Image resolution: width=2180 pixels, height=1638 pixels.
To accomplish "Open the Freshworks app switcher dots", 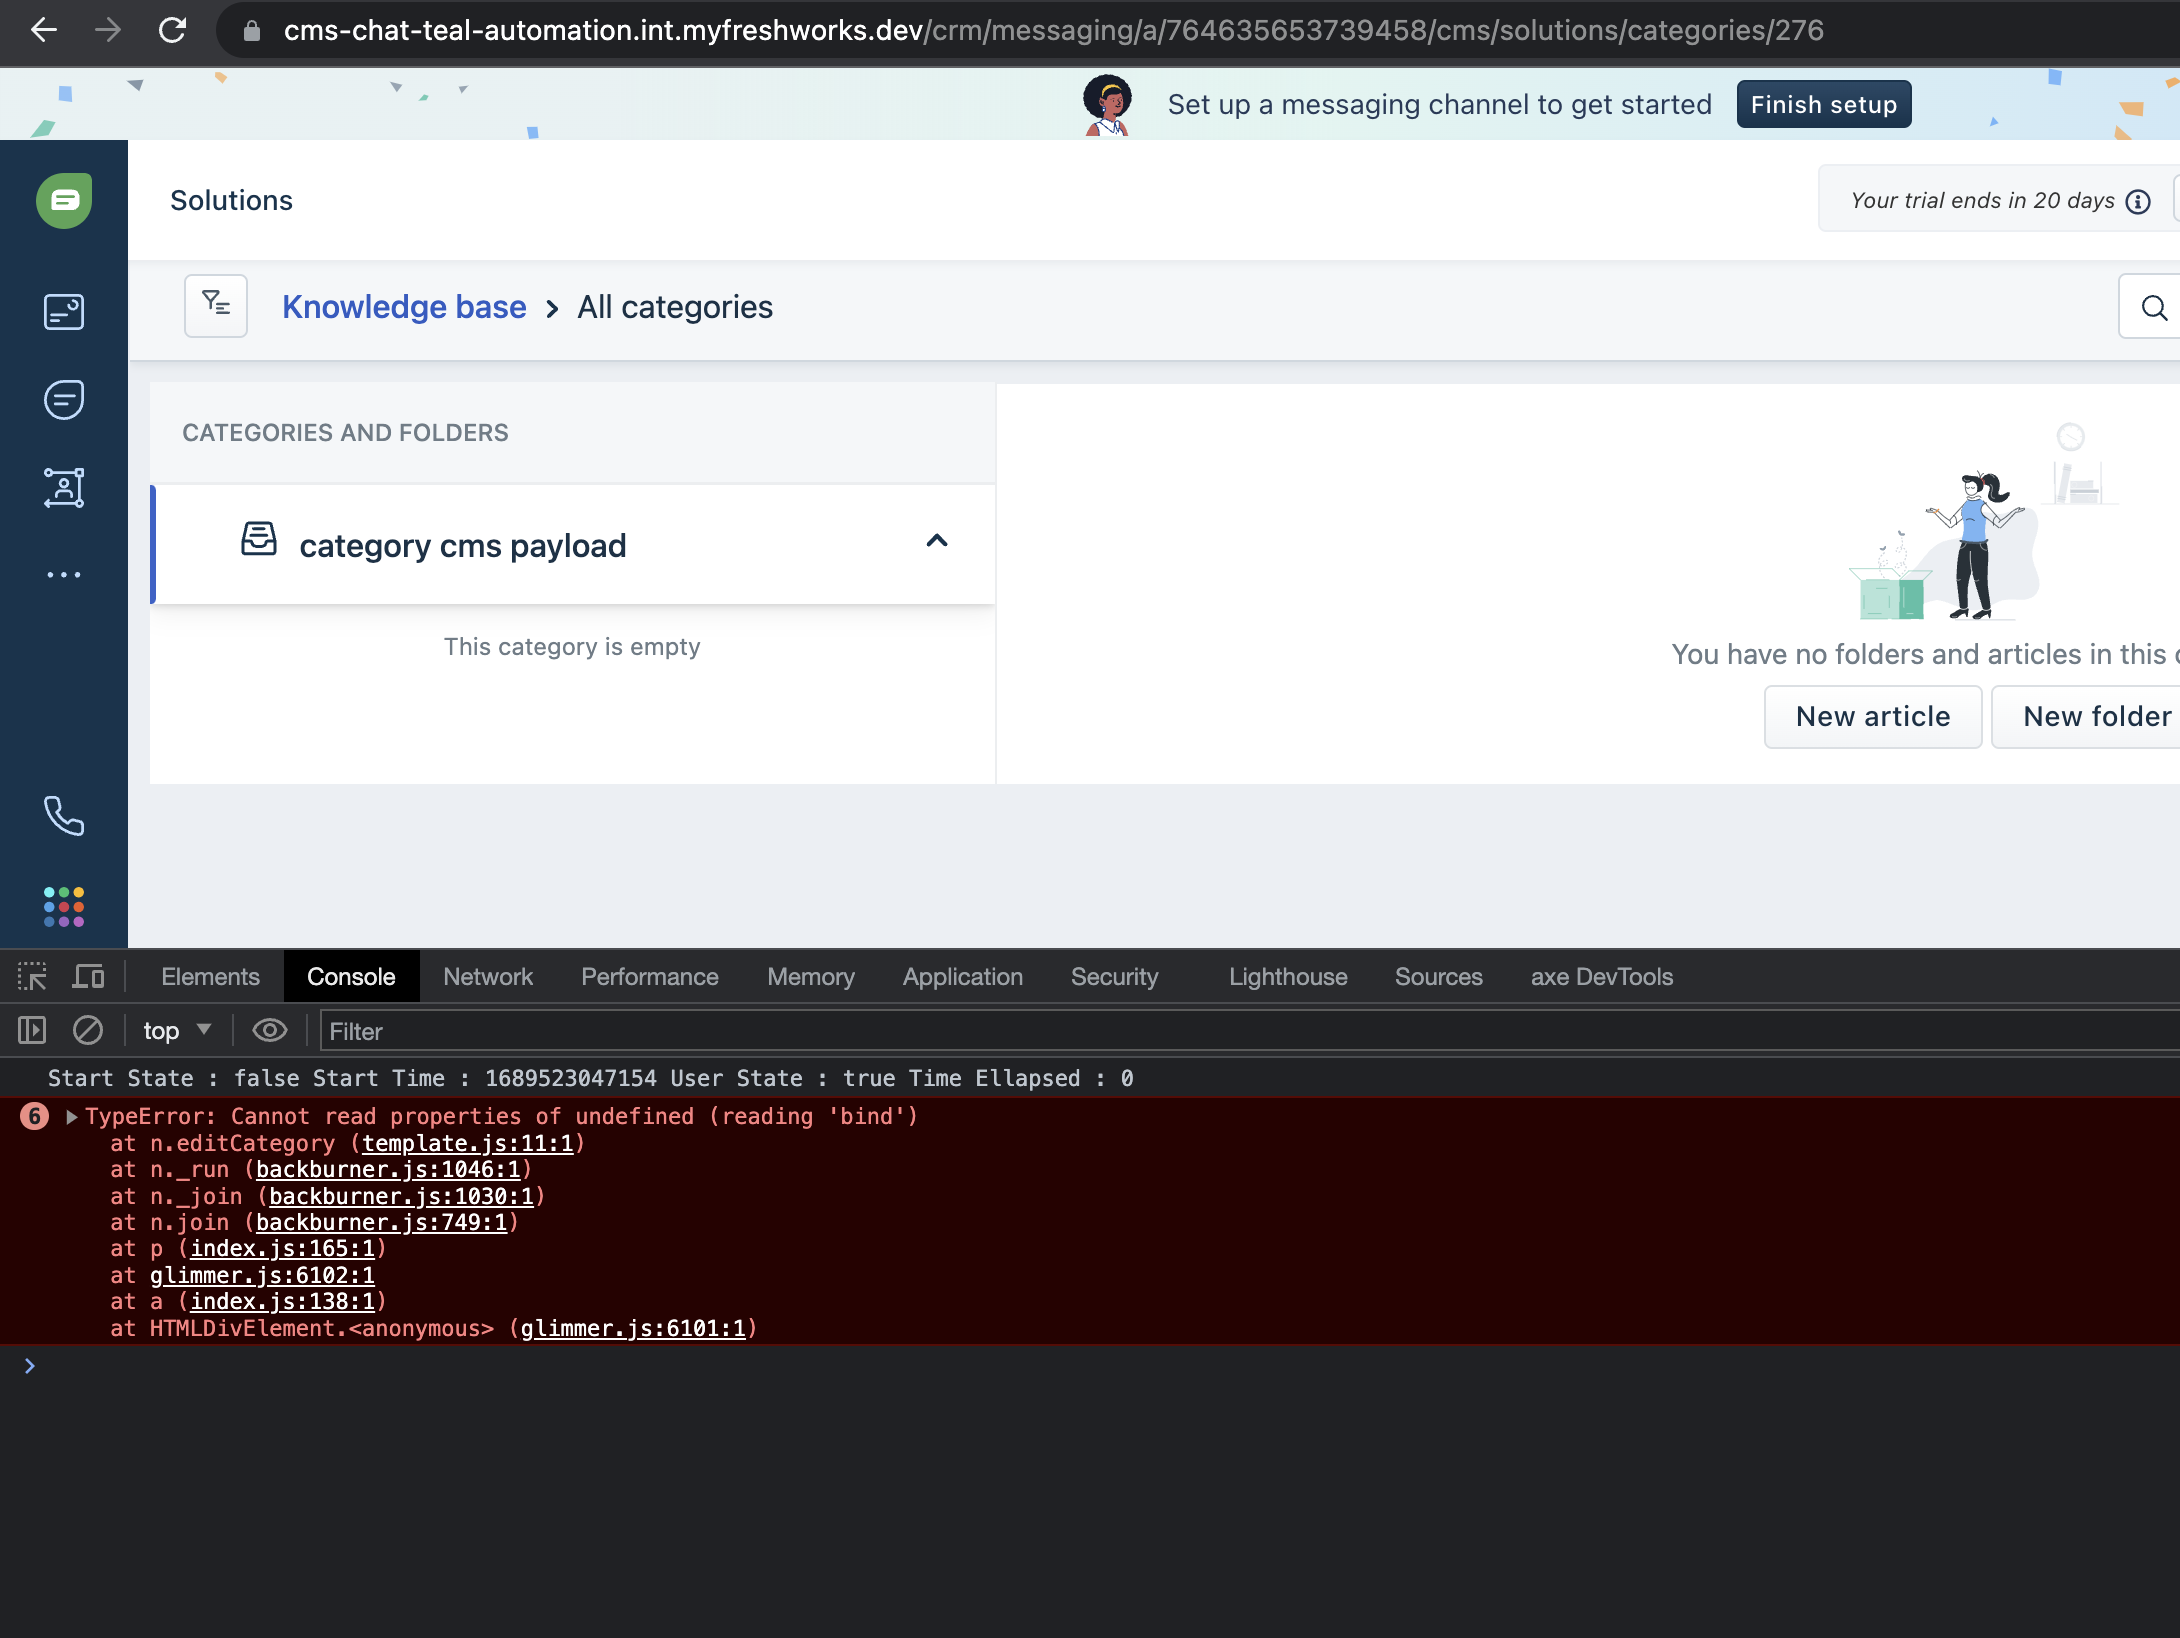I will 64,906.
